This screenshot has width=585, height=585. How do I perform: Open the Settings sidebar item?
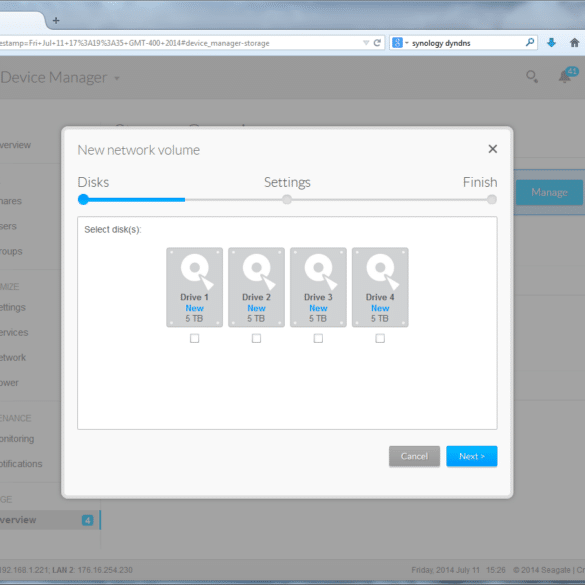(x=13, y=307)
